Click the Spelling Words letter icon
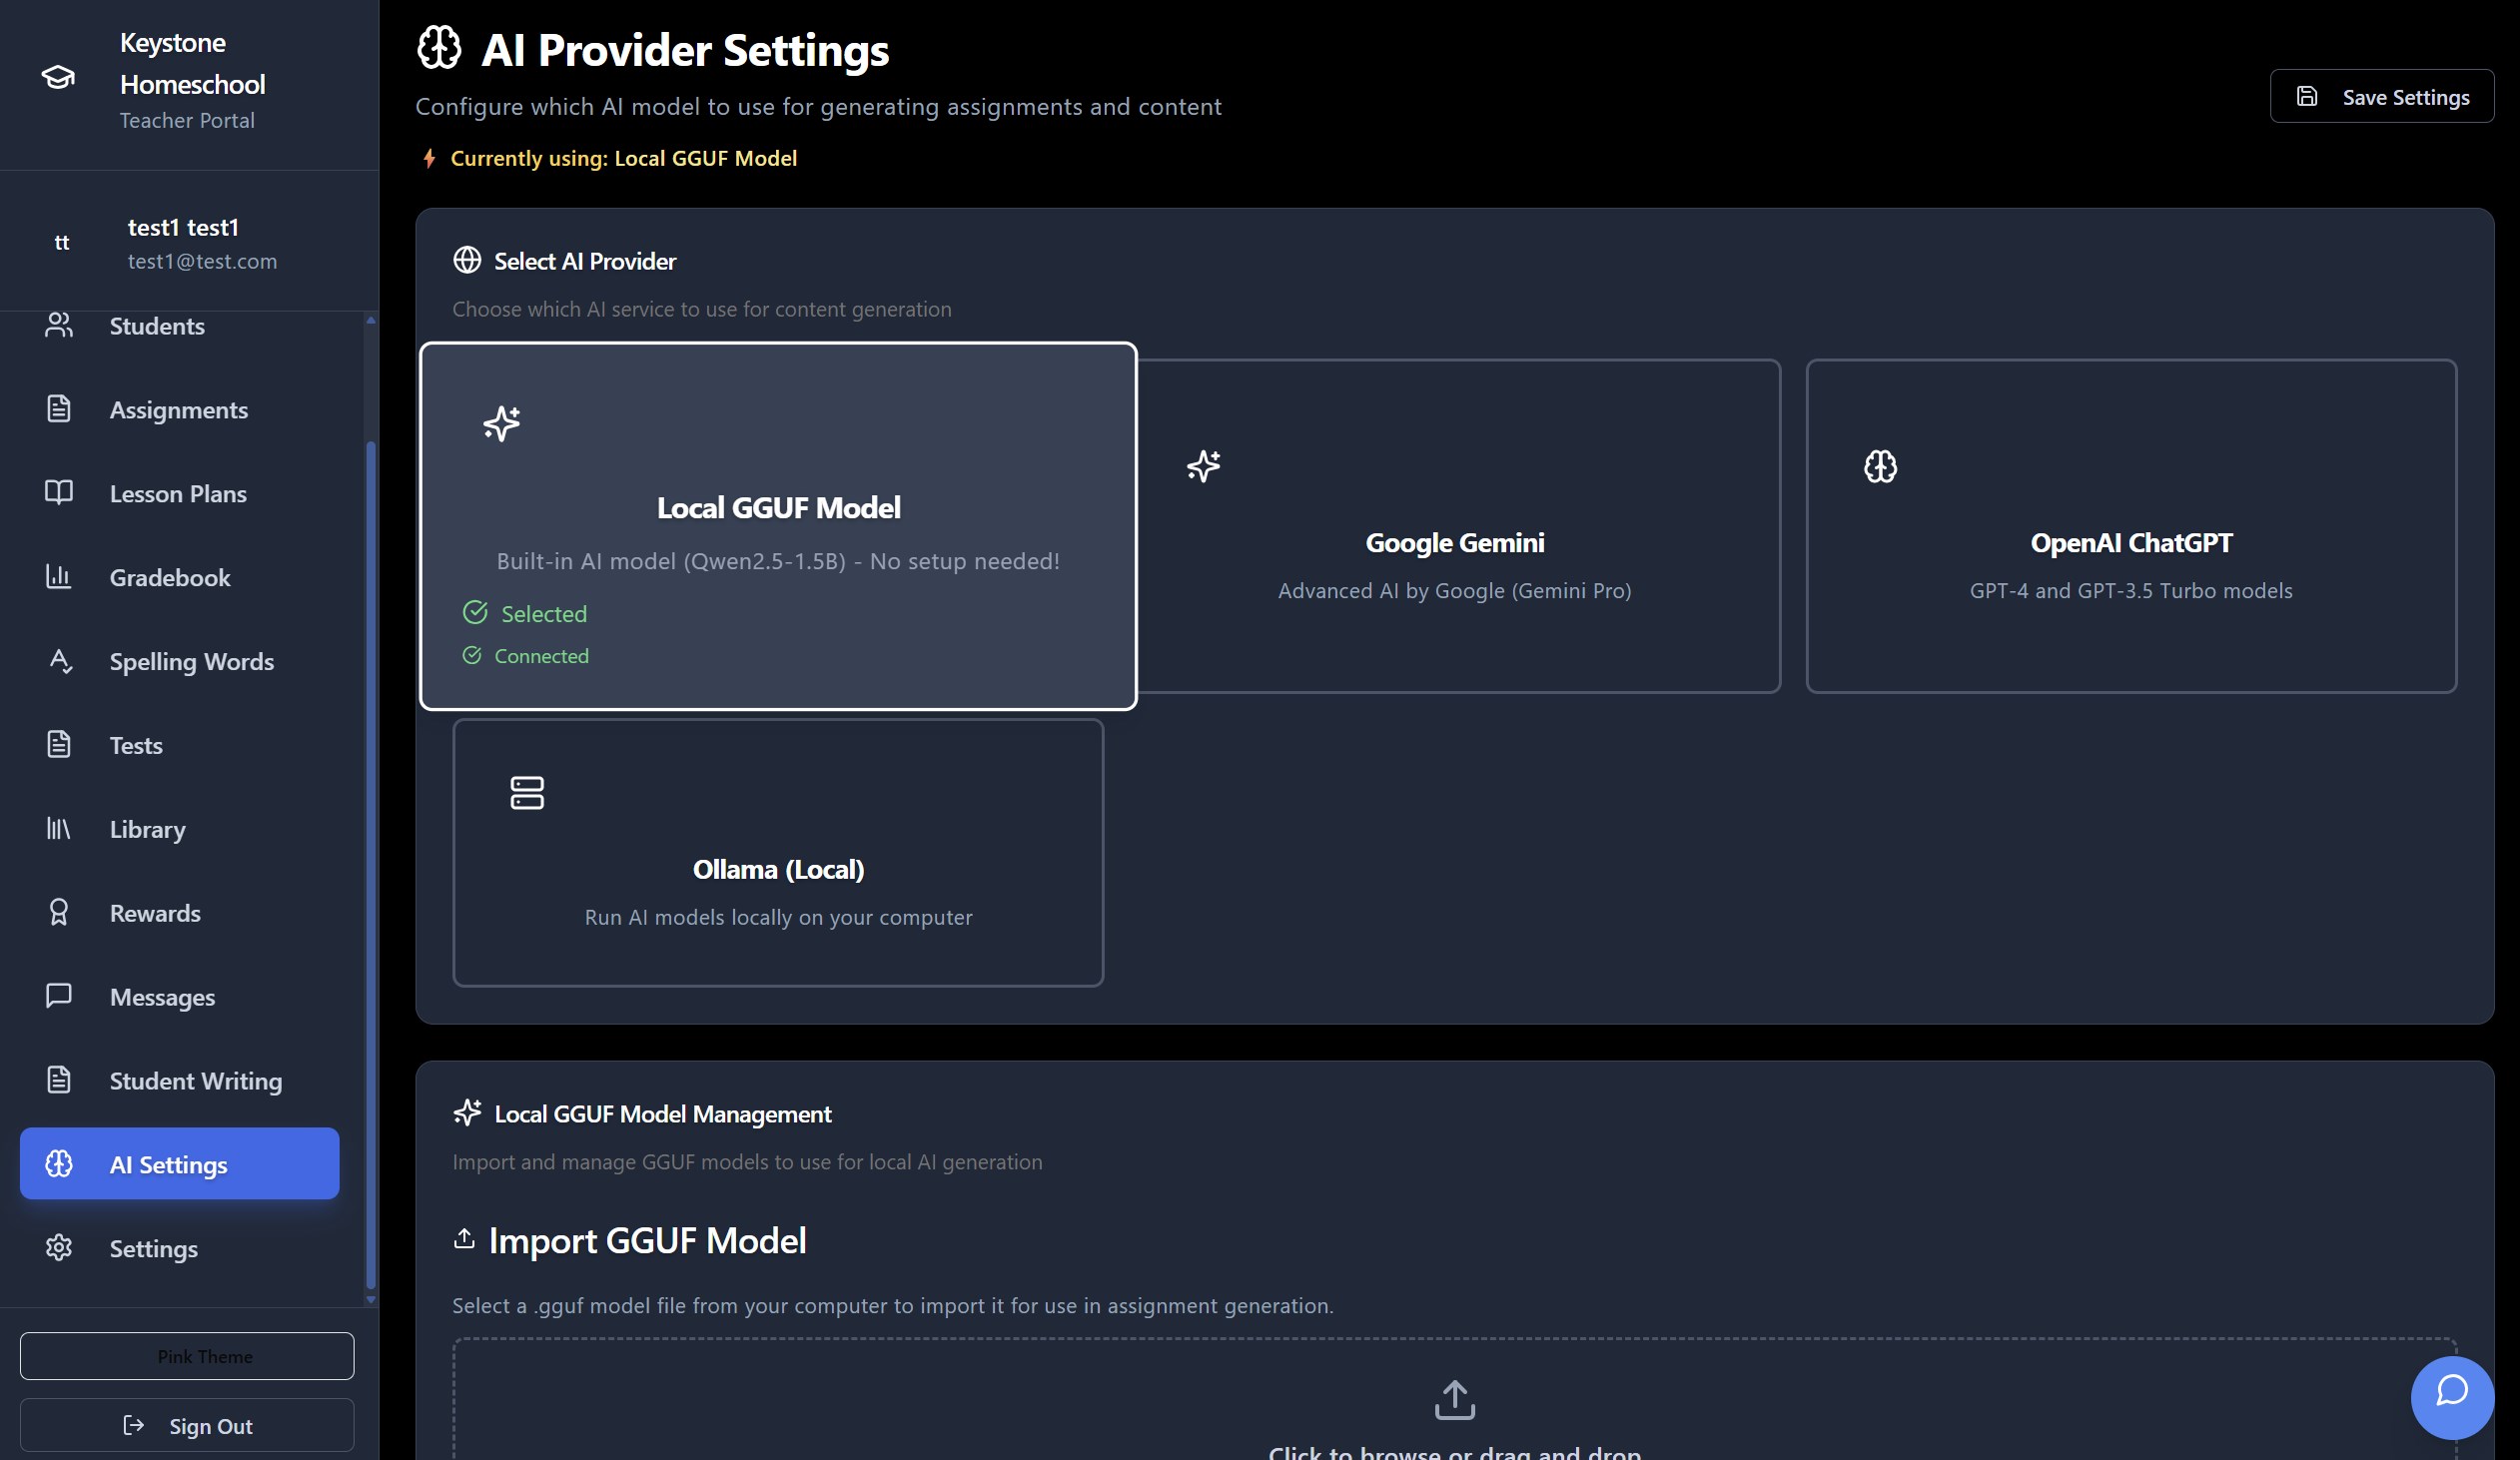This screenshot has height=1460, width=2520. [x=59, y=661]
